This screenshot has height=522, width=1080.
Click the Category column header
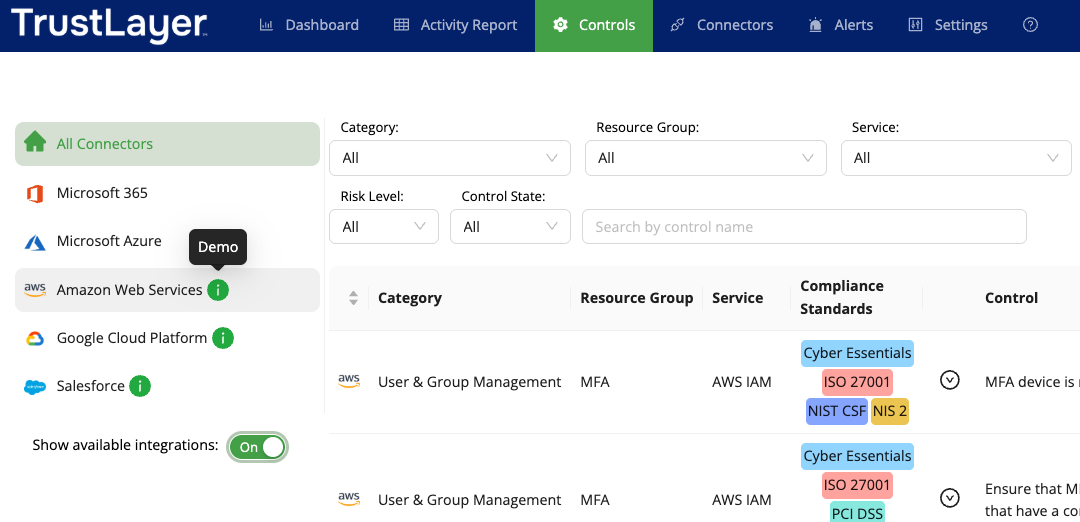[x=410, y=298]
